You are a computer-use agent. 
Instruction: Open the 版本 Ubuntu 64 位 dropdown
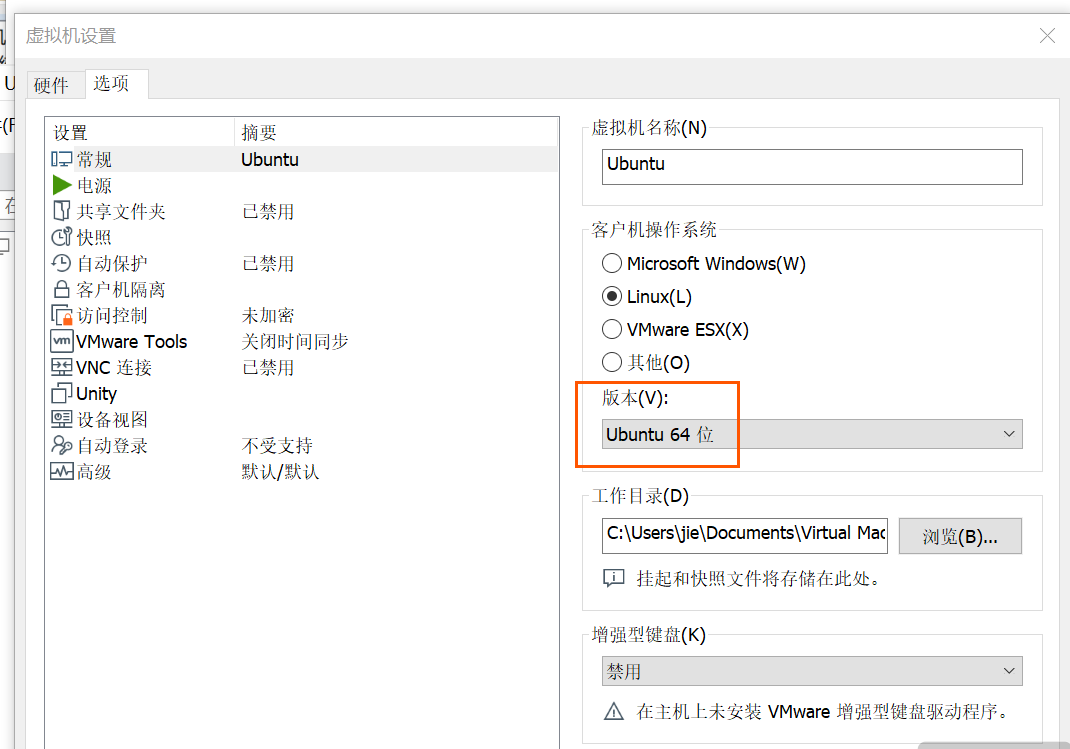coord(812,435)
